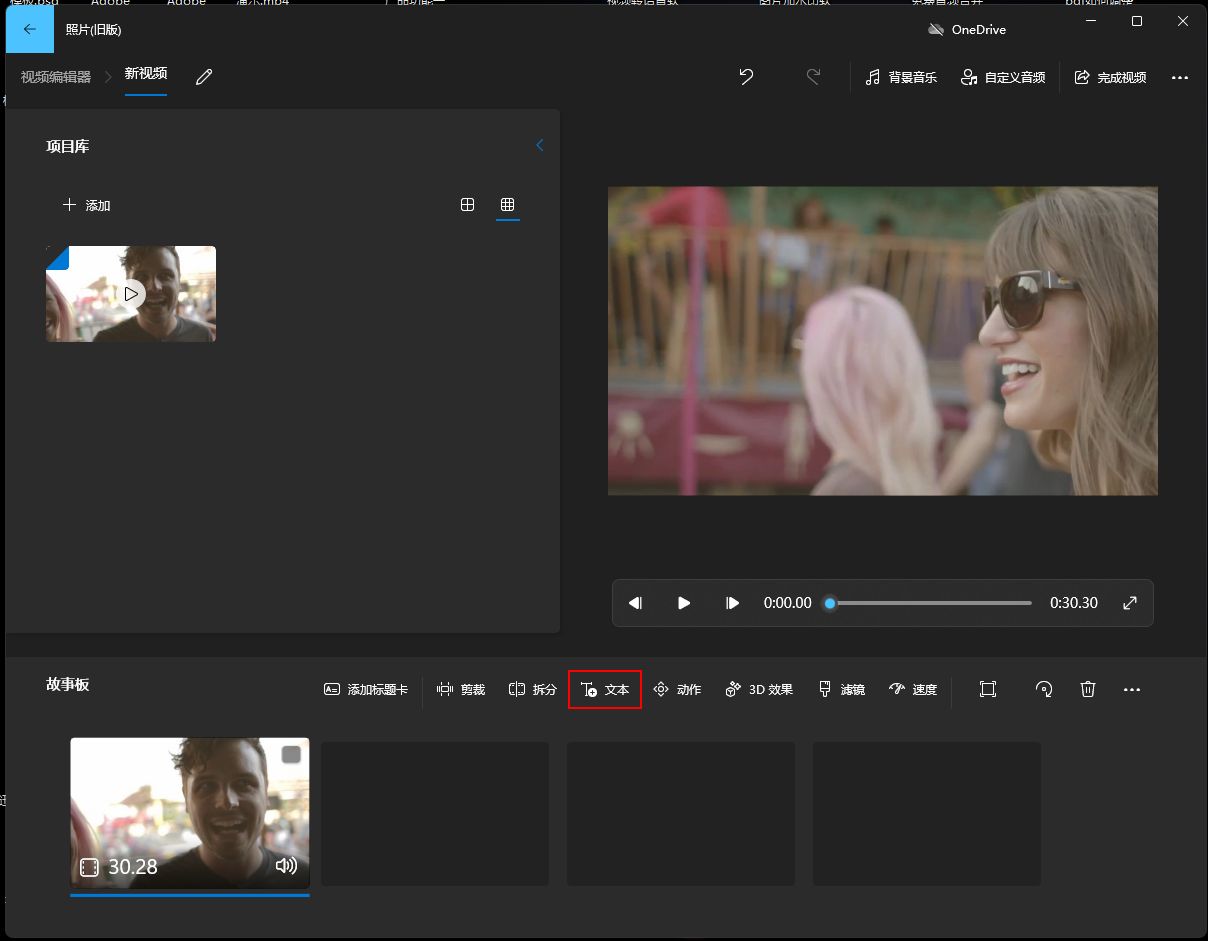Go to 视频编辑器 breadcrumb
1208x941 pixels.
[x=56, y=77]
